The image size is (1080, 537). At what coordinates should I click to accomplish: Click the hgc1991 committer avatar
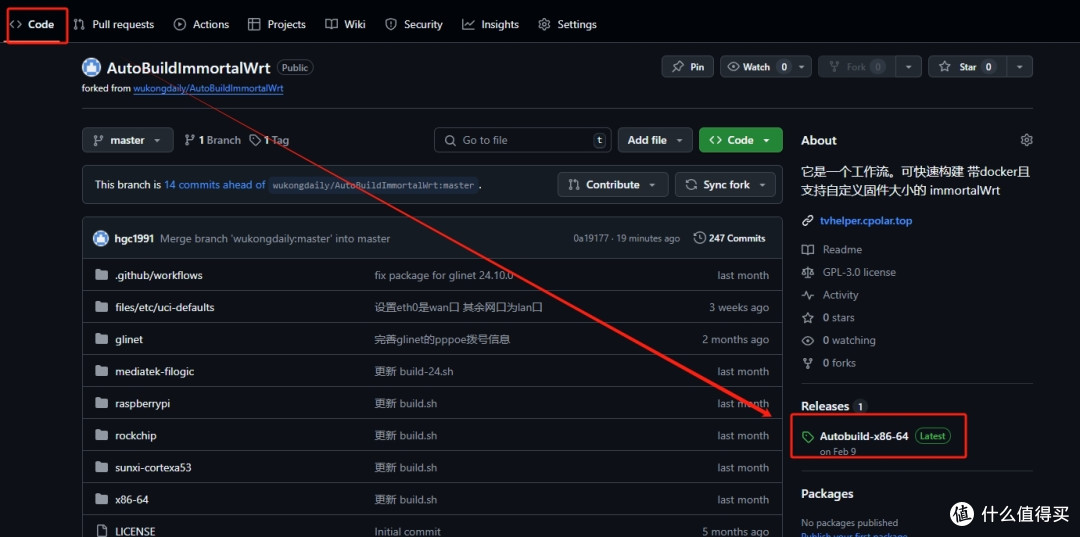[x=101, y=238]
